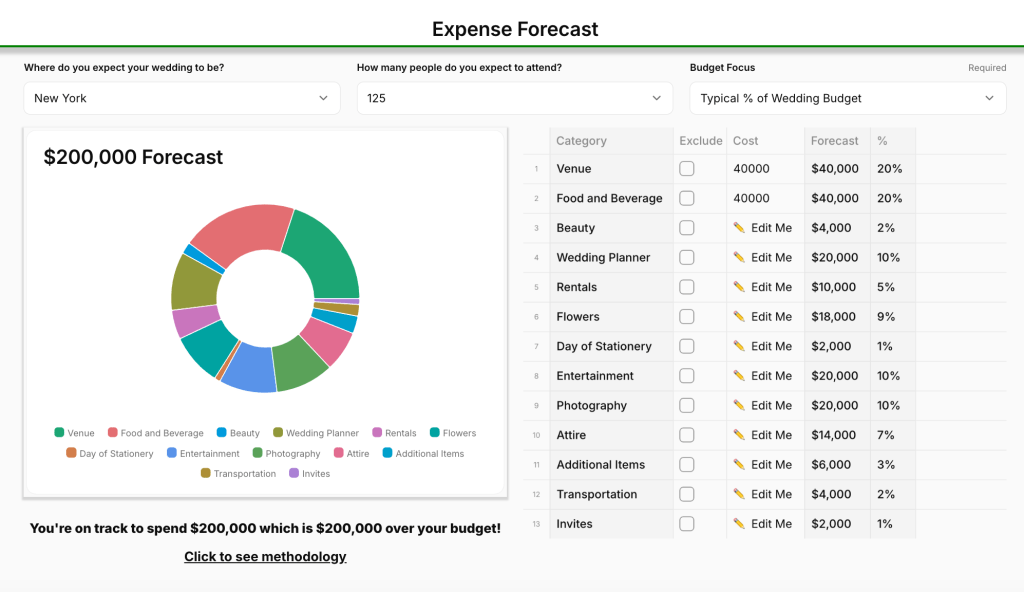Click the pencil edit icon for Invites
Screen dimensions: 1024x592
click(x=739, y=524)
